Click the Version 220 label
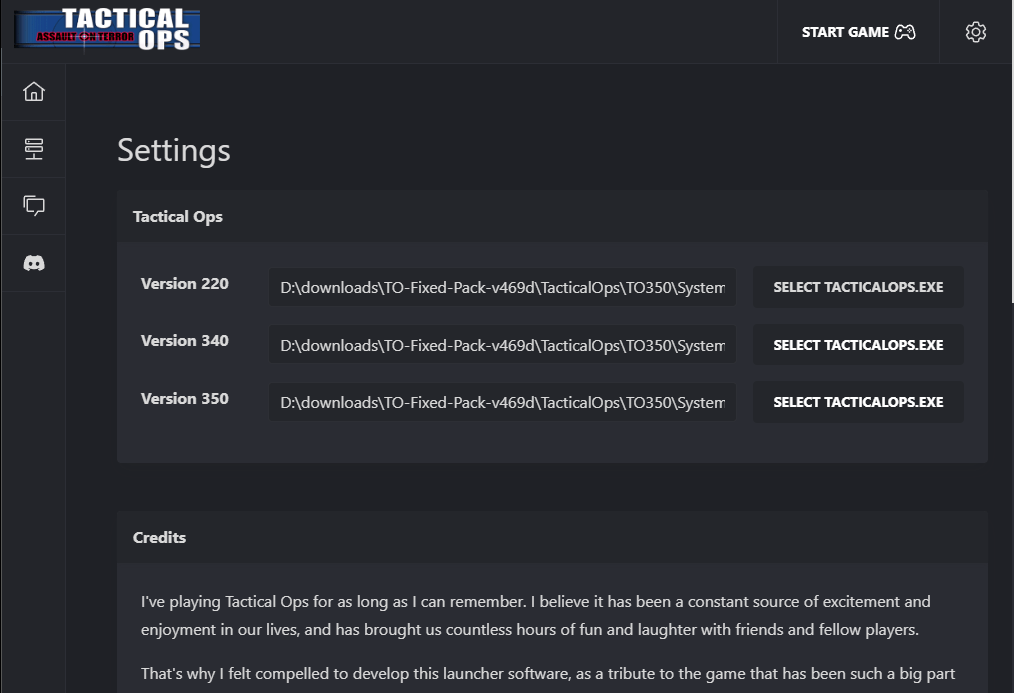This screenshot has width=1014, height=693. click(185, 284)
